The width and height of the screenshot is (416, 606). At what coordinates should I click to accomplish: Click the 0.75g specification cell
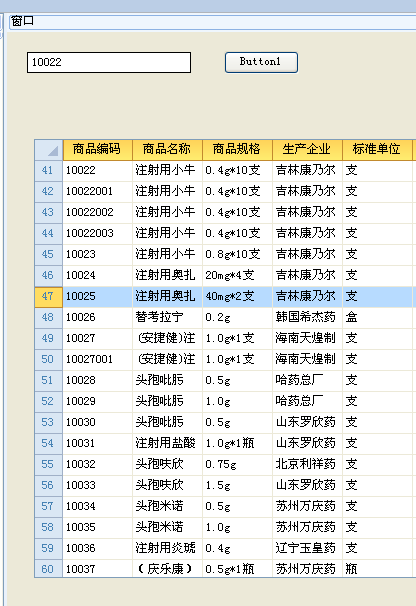coord(237,464)
